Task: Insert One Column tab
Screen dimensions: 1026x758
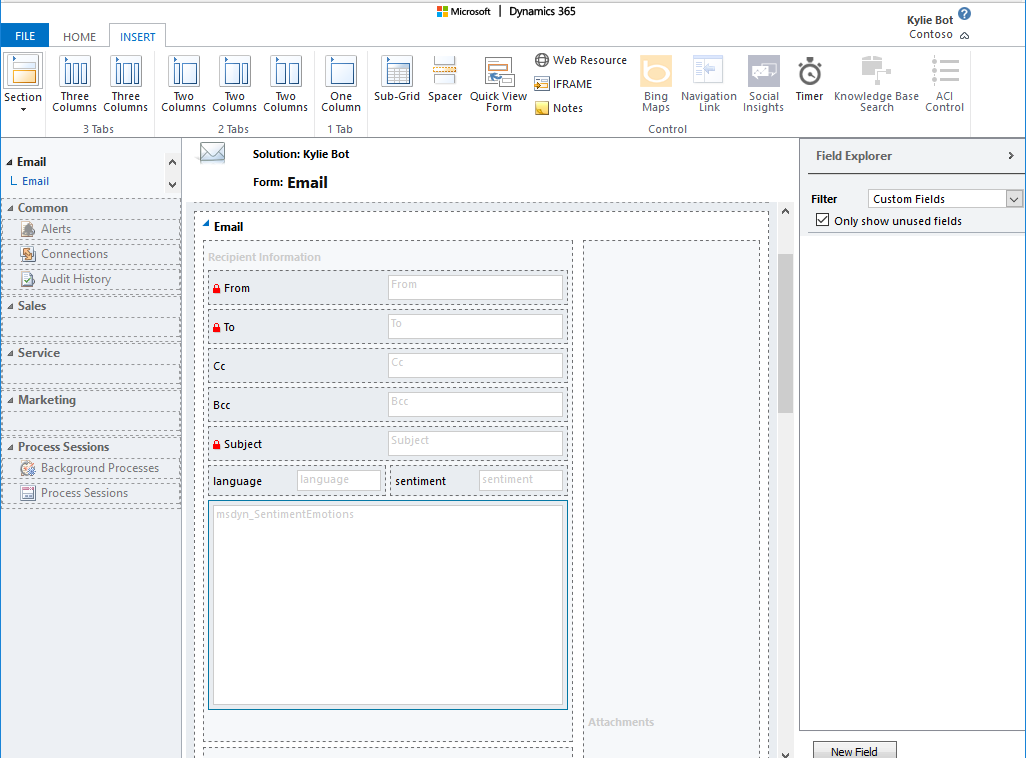Action: pos(341,84)
